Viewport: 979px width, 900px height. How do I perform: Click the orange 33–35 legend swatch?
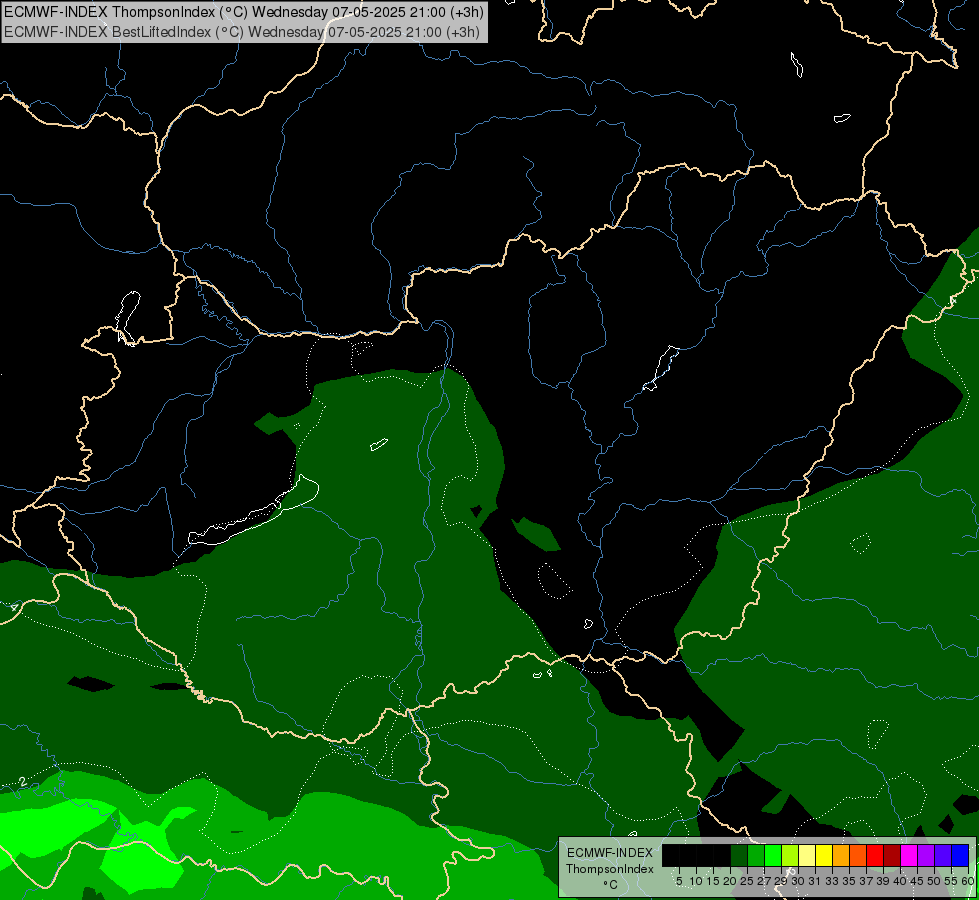point(841,855)
